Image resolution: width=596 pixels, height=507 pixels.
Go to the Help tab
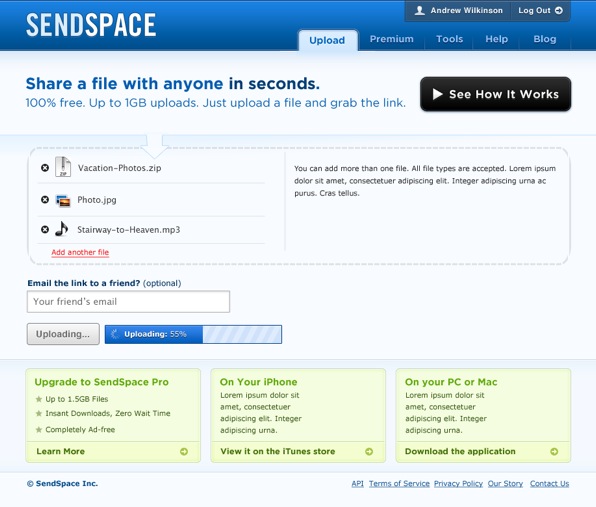496,39
